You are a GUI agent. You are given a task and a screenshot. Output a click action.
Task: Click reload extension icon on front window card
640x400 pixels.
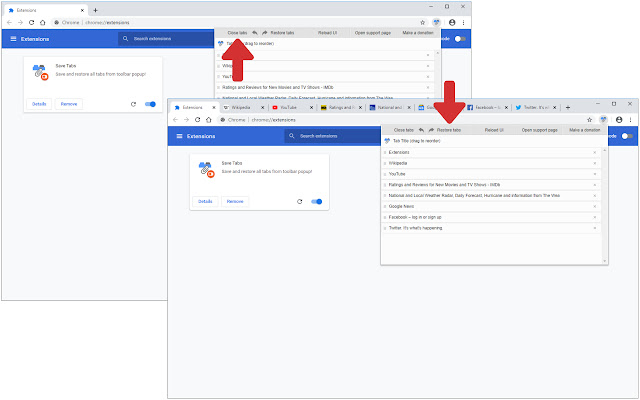tap(300, 201)
